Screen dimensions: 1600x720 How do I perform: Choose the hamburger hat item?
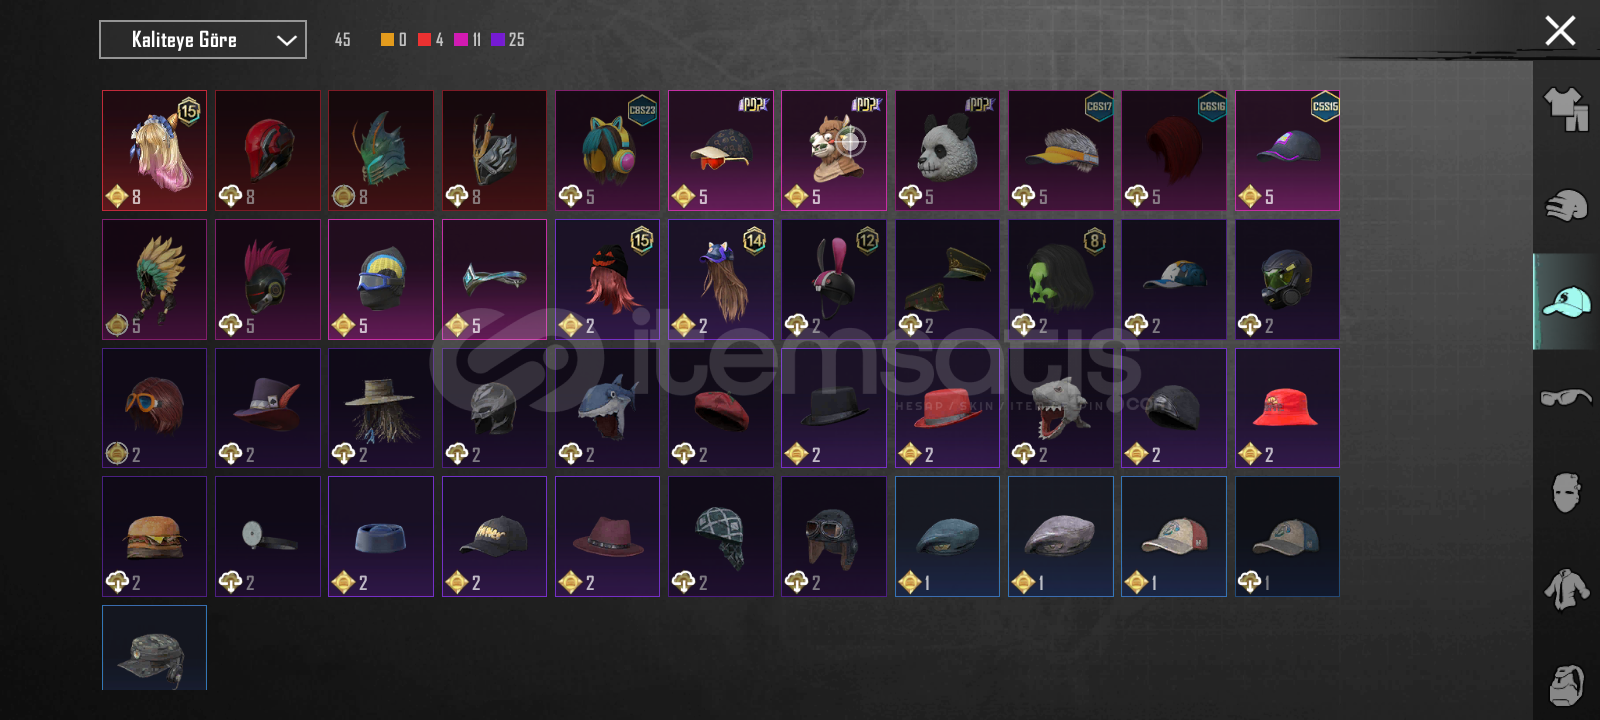(x=154, y=537)
